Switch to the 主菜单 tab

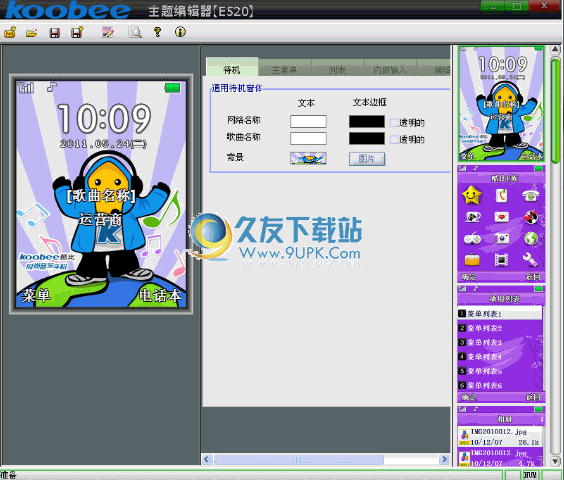pyautogui.click(x=285, y=69)
